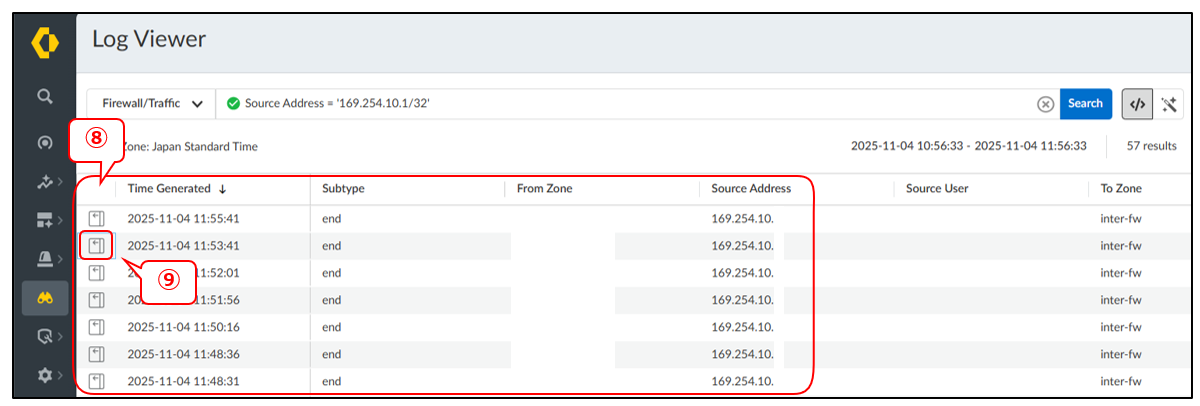This screenshot has height=406, width=1200.
Task: Click the To Zone column header
Action: 1121,188
